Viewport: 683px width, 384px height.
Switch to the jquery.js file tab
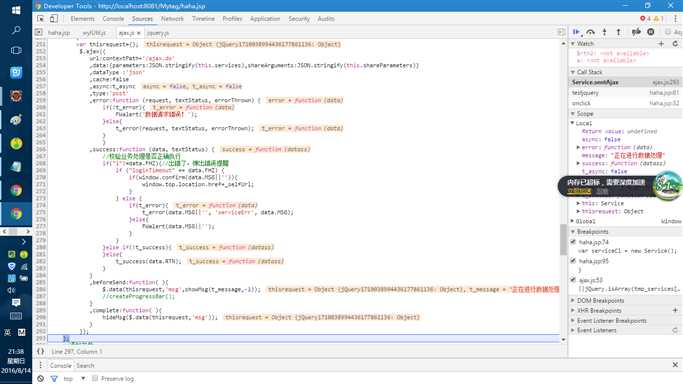tap(158, 33)
